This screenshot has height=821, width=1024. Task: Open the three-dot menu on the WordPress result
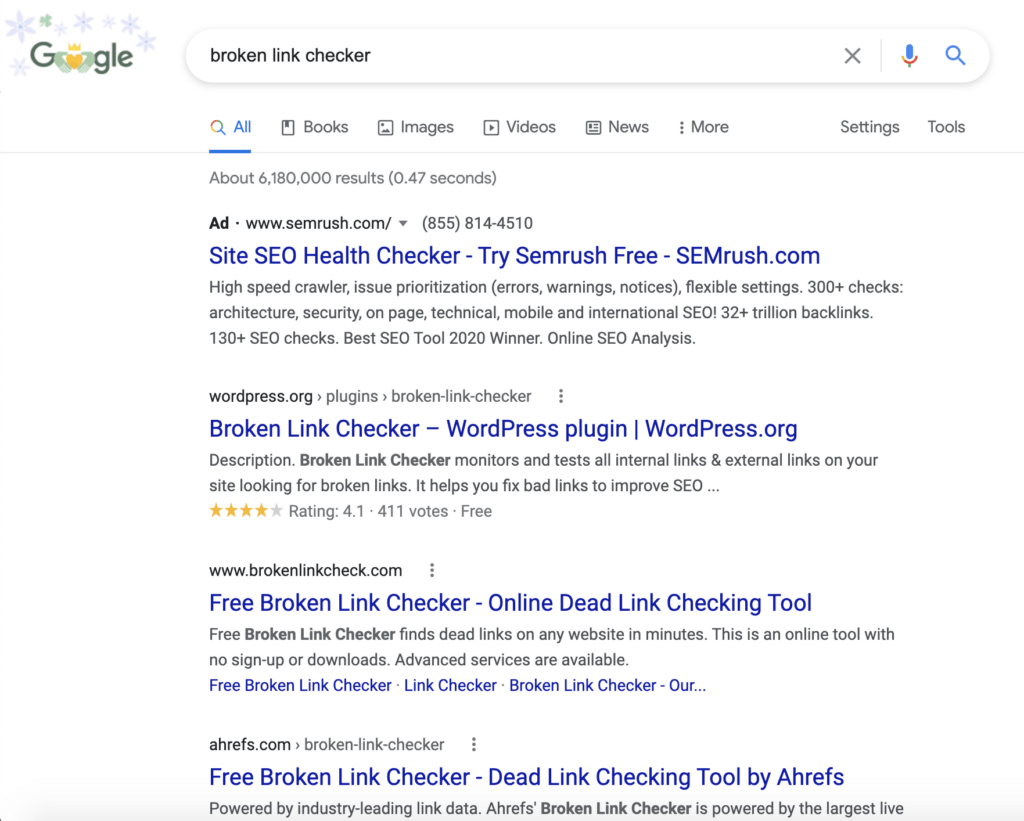(x=561, y=396)
